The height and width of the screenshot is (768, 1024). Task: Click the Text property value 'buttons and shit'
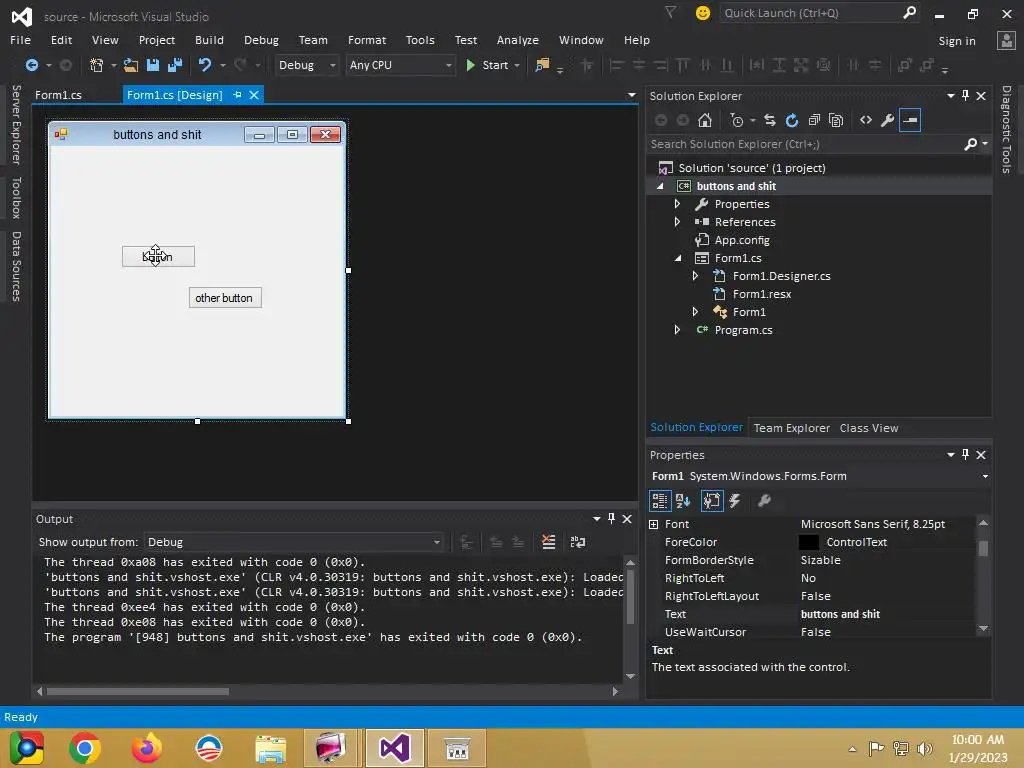coord(840,614)
